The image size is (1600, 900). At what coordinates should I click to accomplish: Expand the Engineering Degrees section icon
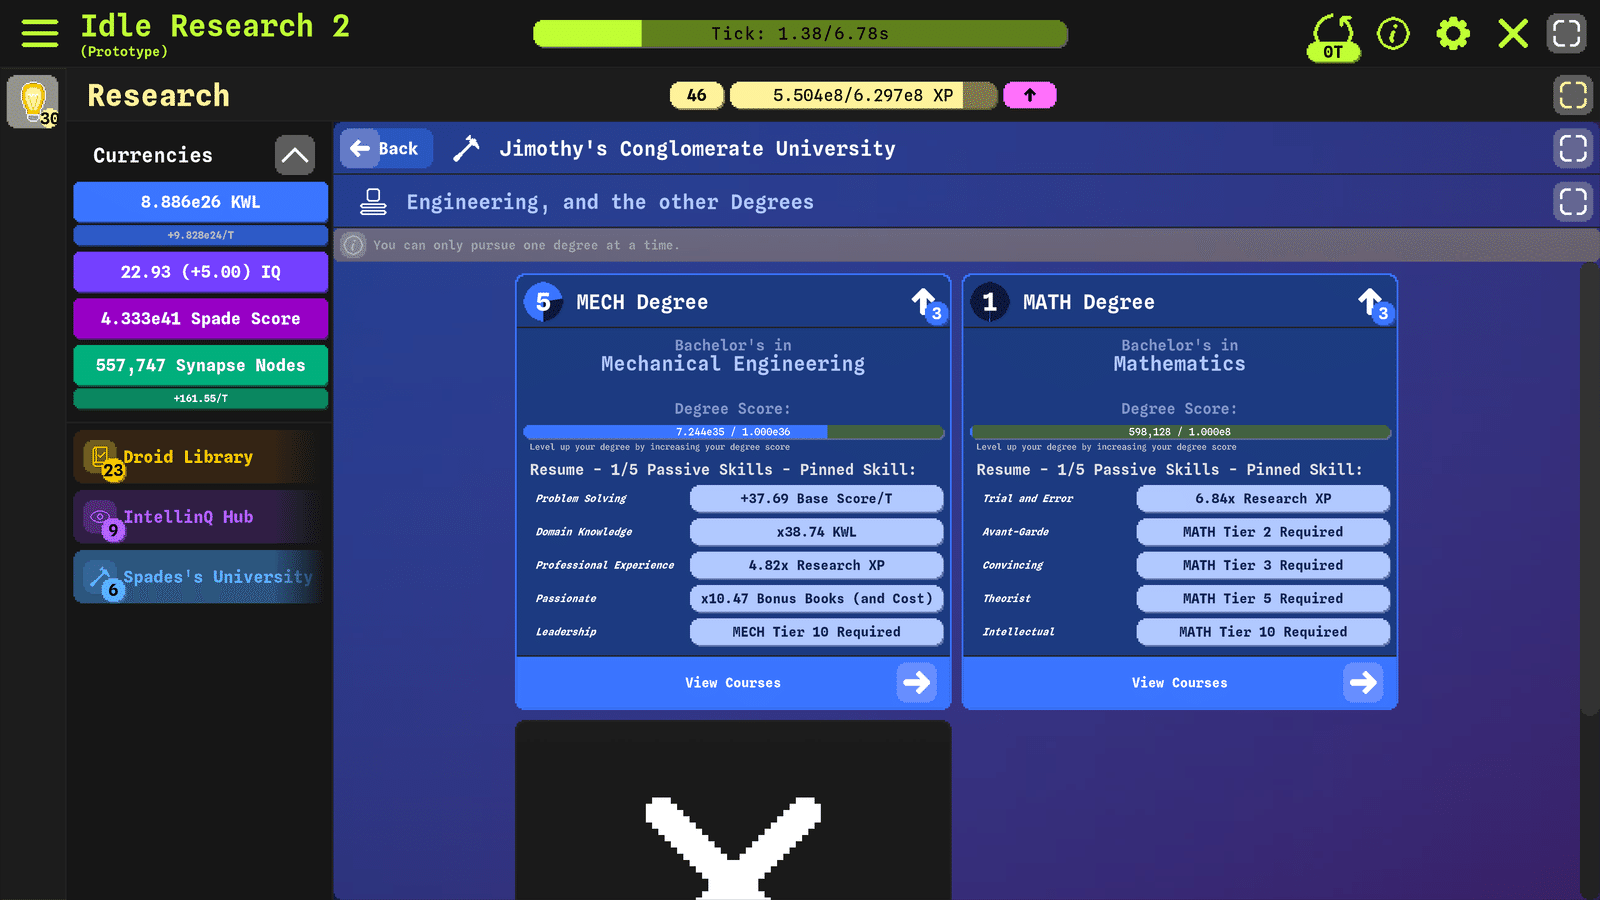pyautogui.click(x=1573, y=202)
